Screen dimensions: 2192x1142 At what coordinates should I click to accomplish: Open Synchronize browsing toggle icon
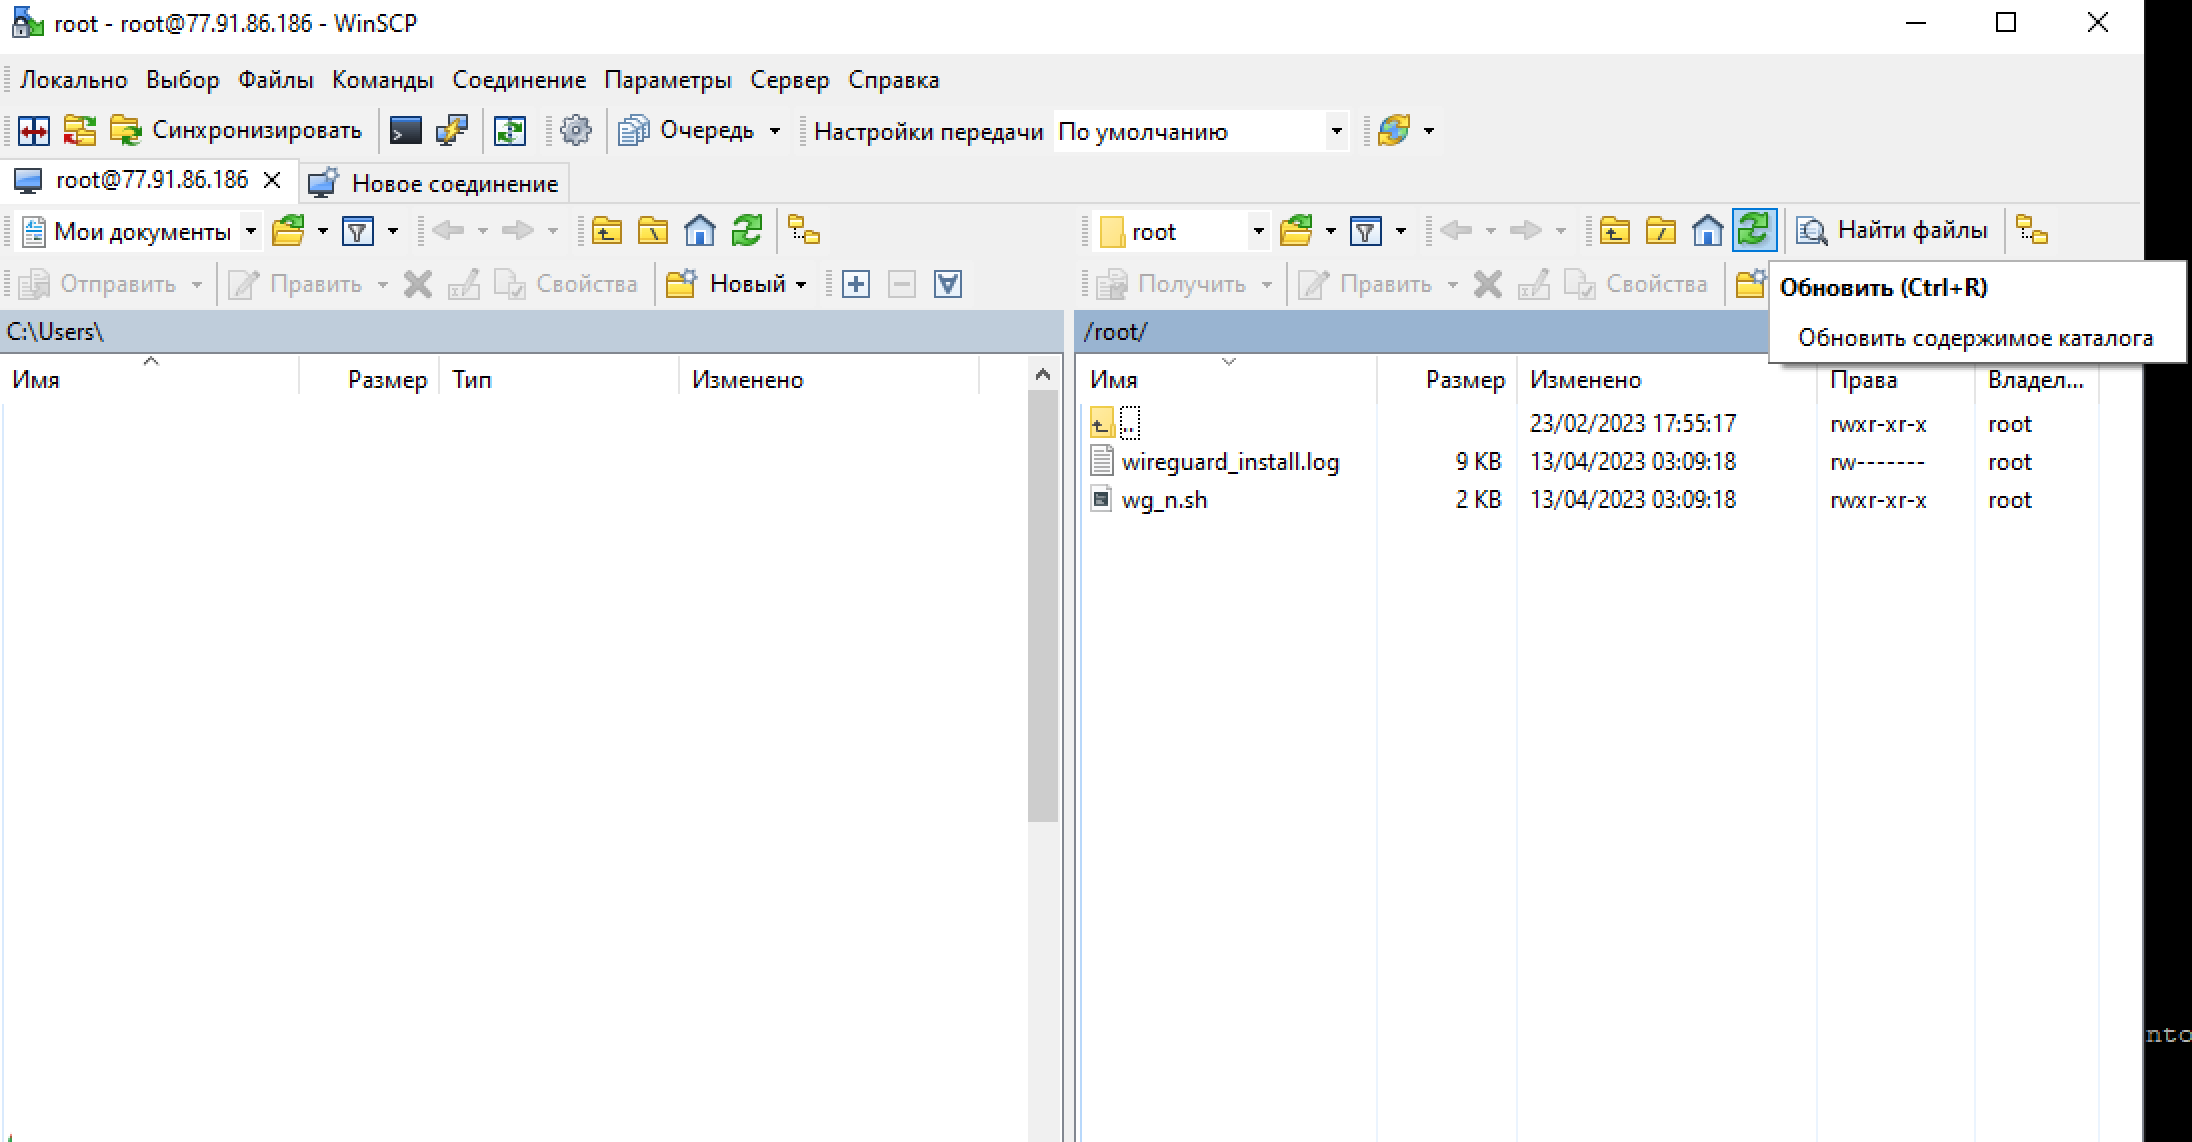pos(510,131)
